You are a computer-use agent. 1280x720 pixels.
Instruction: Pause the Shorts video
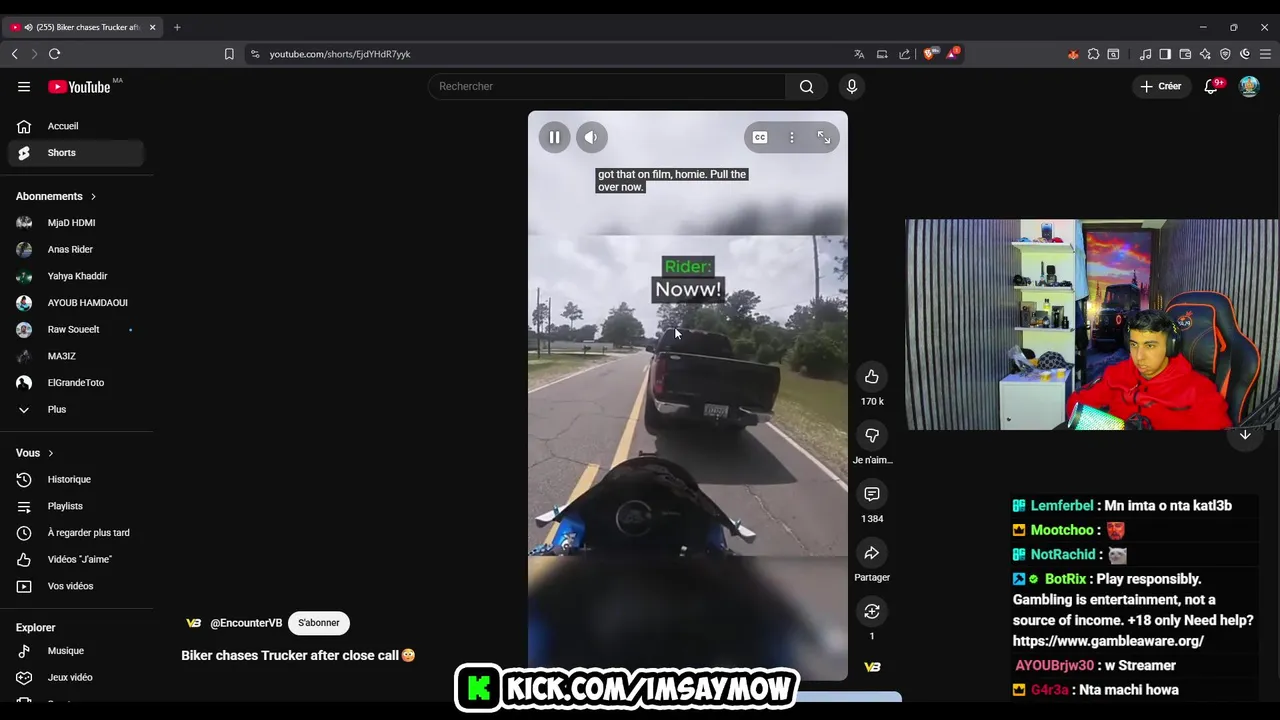tap(554, 137)
